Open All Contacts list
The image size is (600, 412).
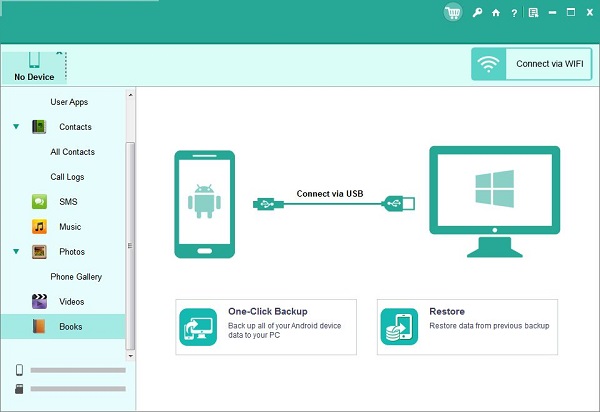click(73, 152)
